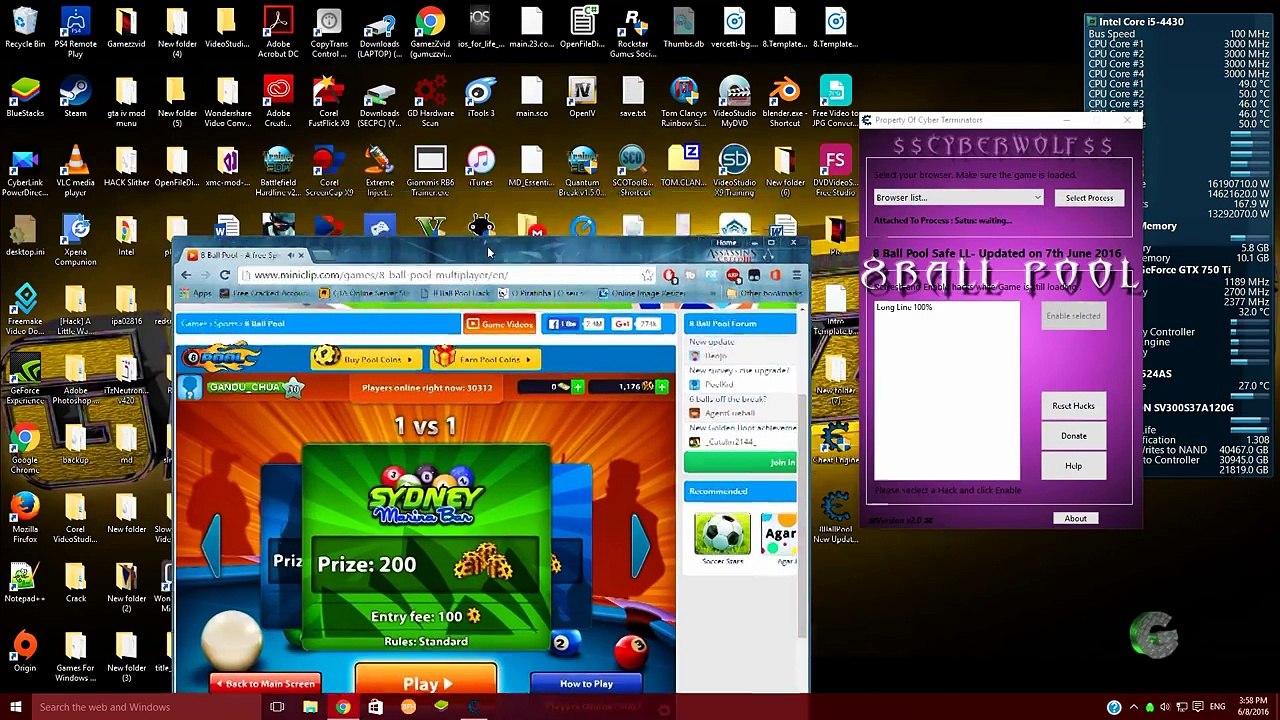
Task: Select CyberLink PowerDirector desktop icon
Action: 25,170
